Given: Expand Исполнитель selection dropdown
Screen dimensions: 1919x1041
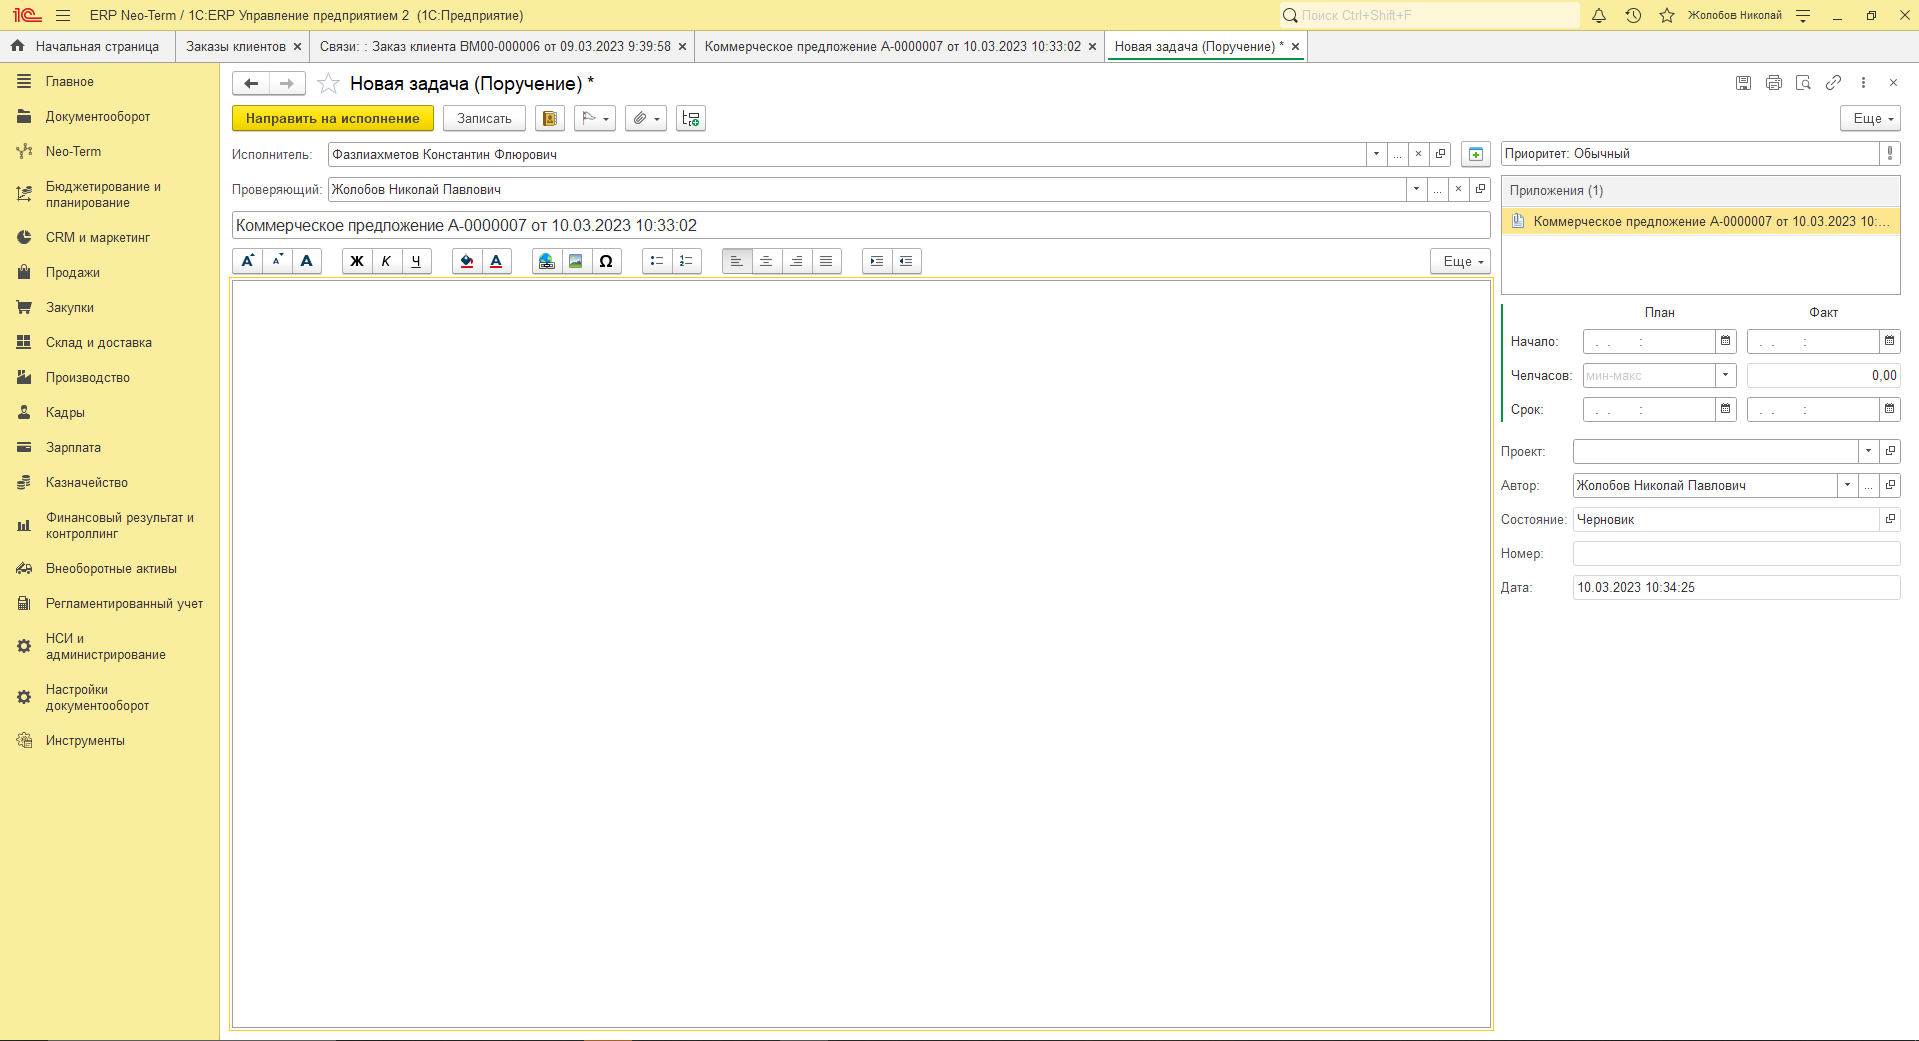Looking at the screenshot, I should (1376, 154).
